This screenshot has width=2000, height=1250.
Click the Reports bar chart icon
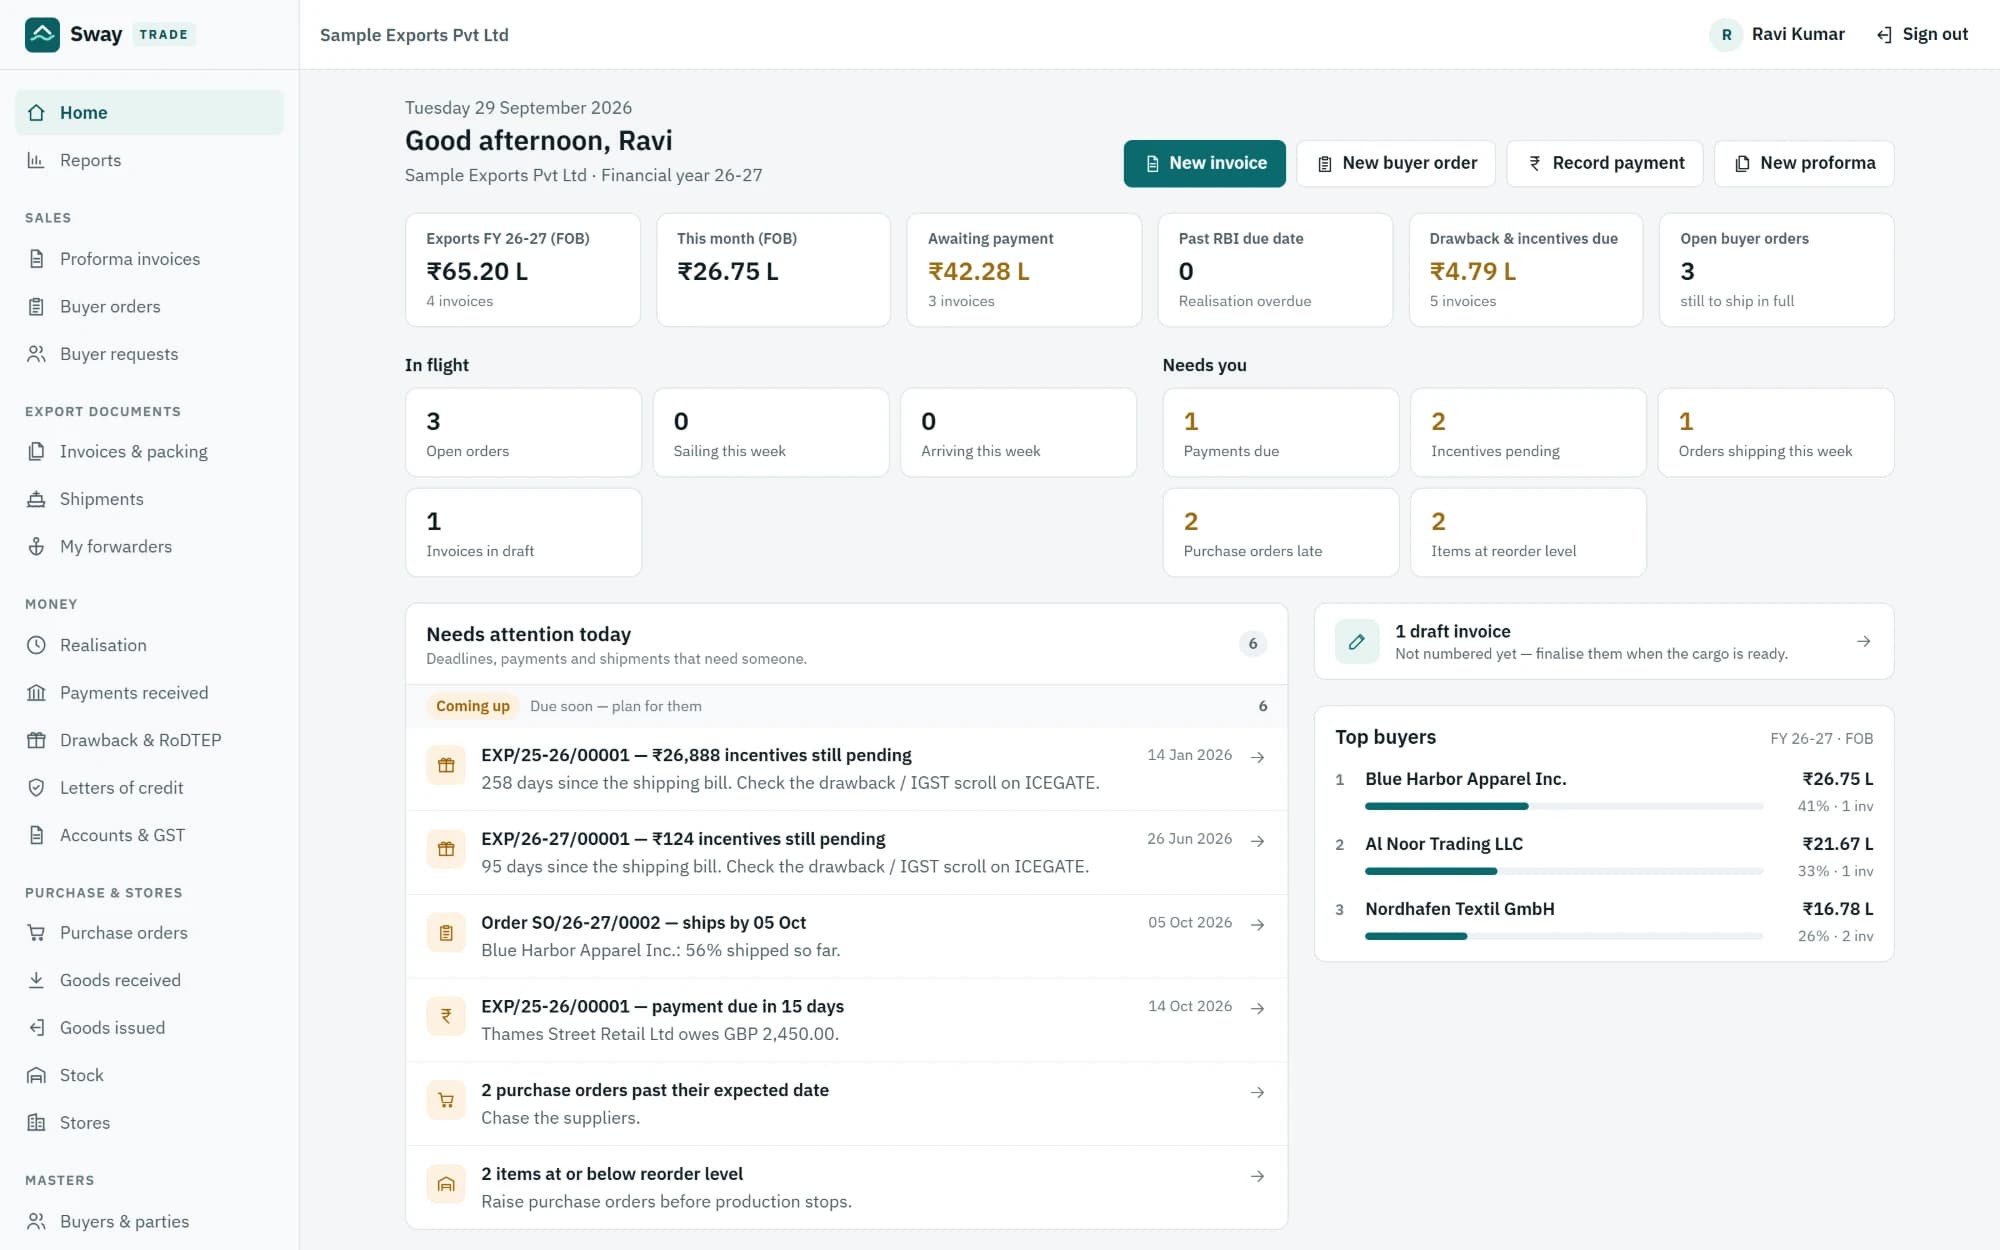click(x=36, y=160)
